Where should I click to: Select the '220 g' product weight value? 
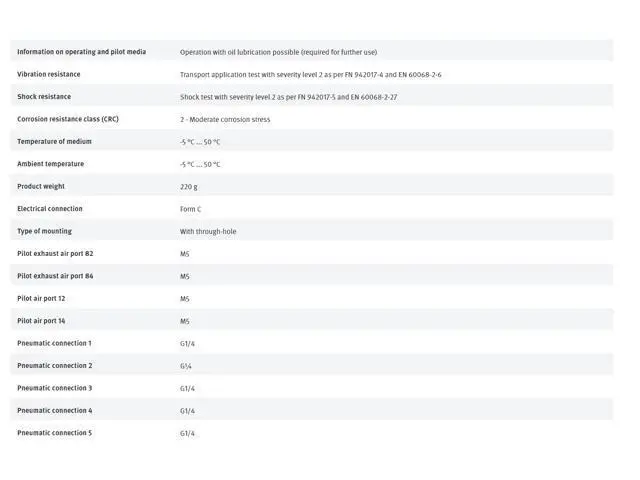189,187
